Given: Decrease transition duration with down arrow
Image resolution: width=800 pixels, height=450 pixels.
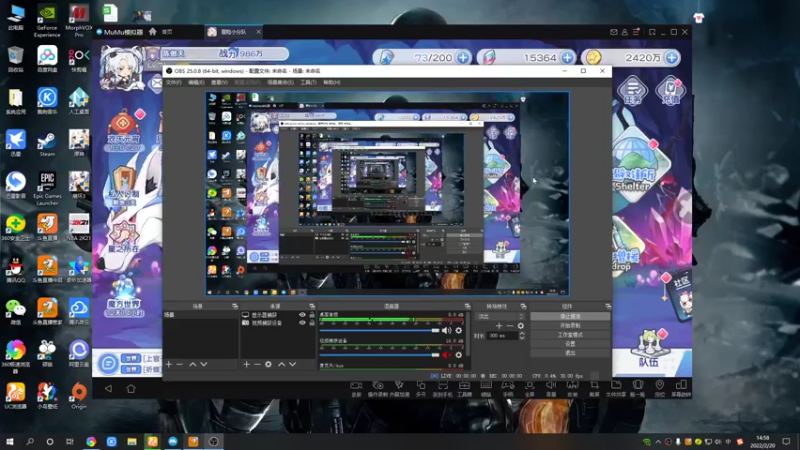Looking at the screenshot, I should pos(521,338).
